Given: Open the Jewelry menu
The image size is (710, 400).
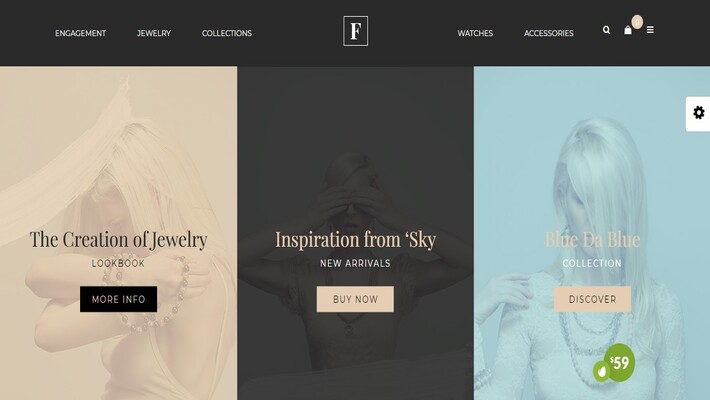Looking at the screenshot, I should pyautogui.click(x=154, y=34).
